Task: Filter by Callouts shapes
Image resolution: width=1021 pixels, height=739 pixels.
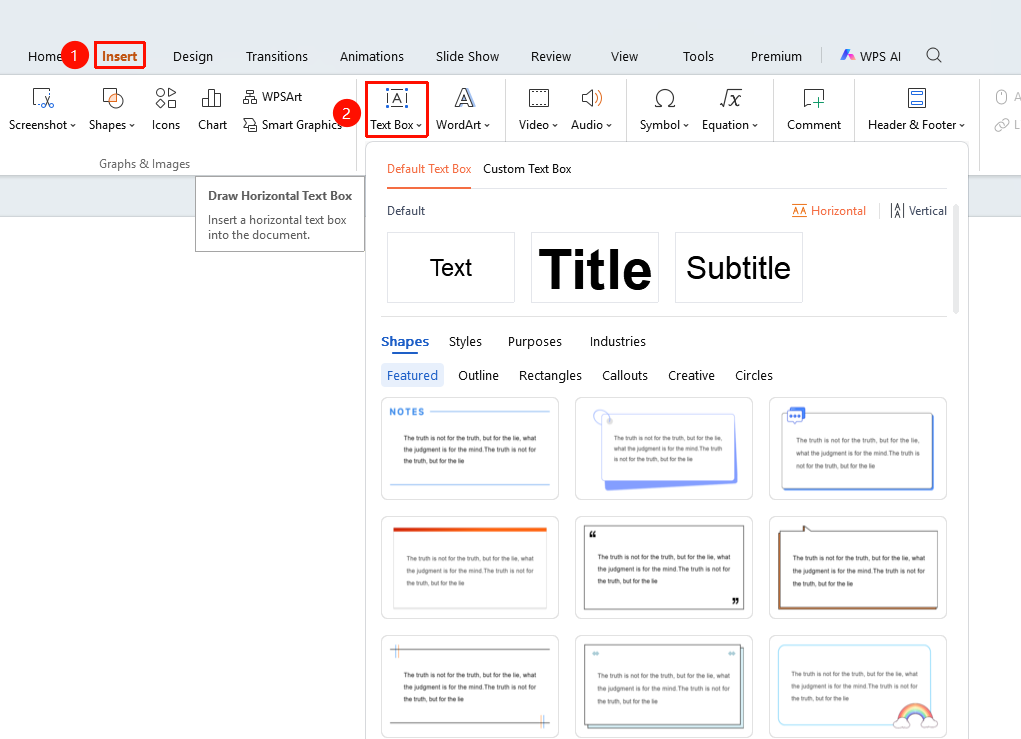Action: click(624, 375)
